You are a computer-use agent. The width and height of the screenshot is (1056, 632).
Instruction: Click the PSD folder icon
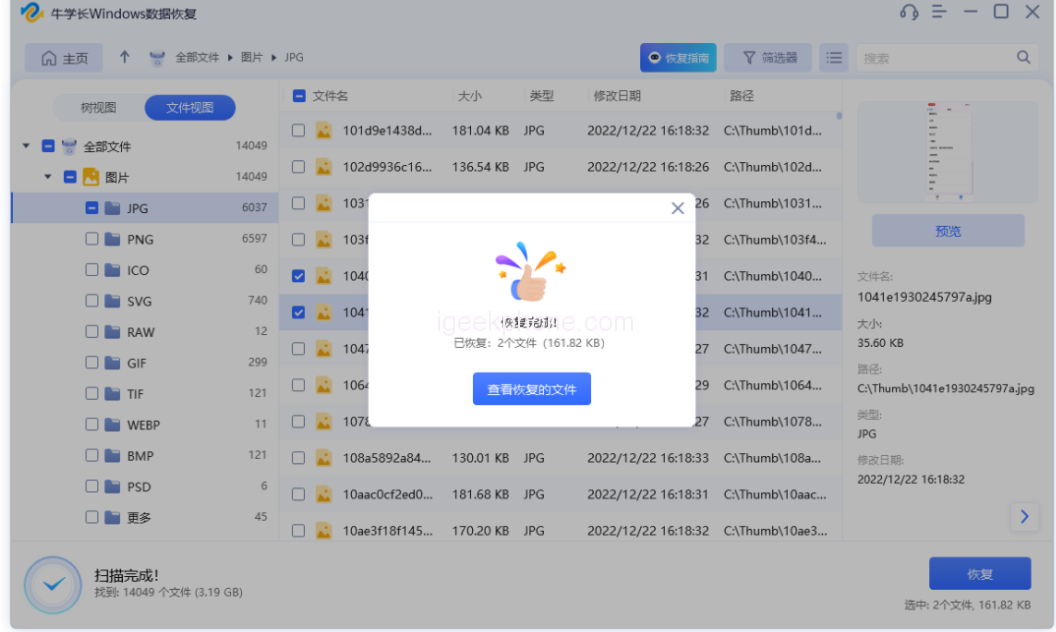(113, 487)
